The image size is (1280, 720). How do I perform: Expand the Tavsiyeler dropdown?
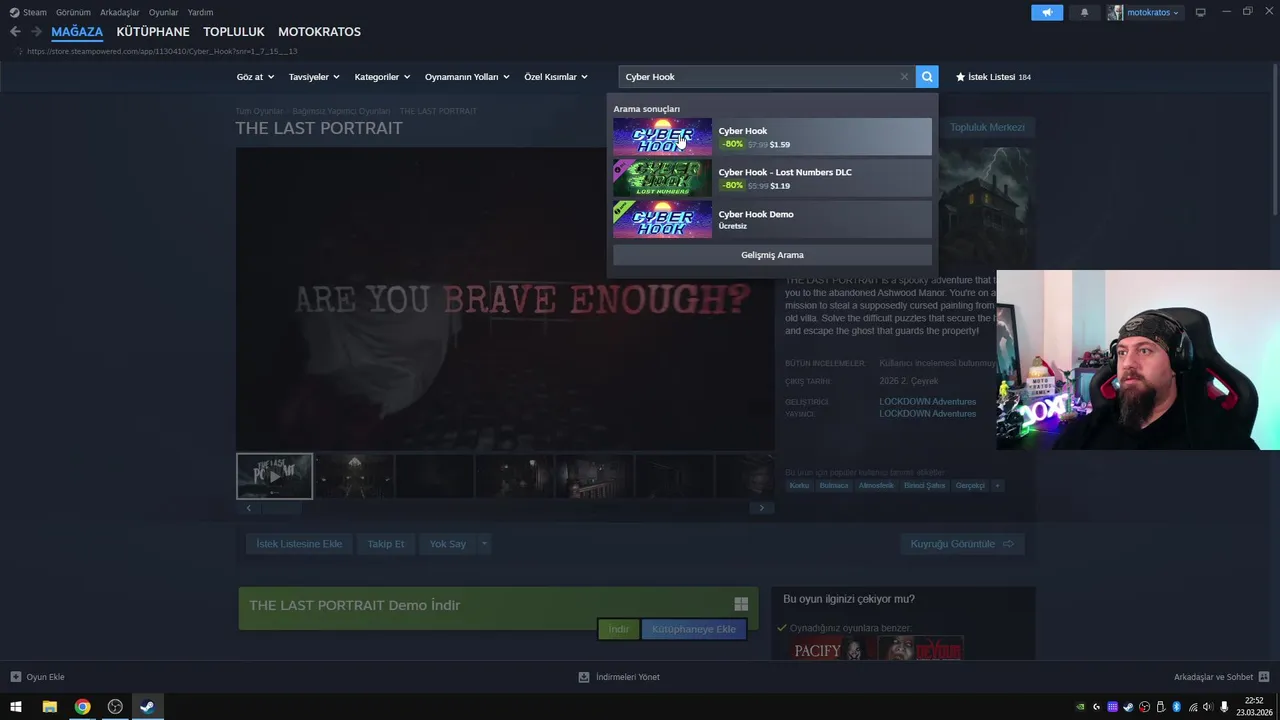click(314, 77)
